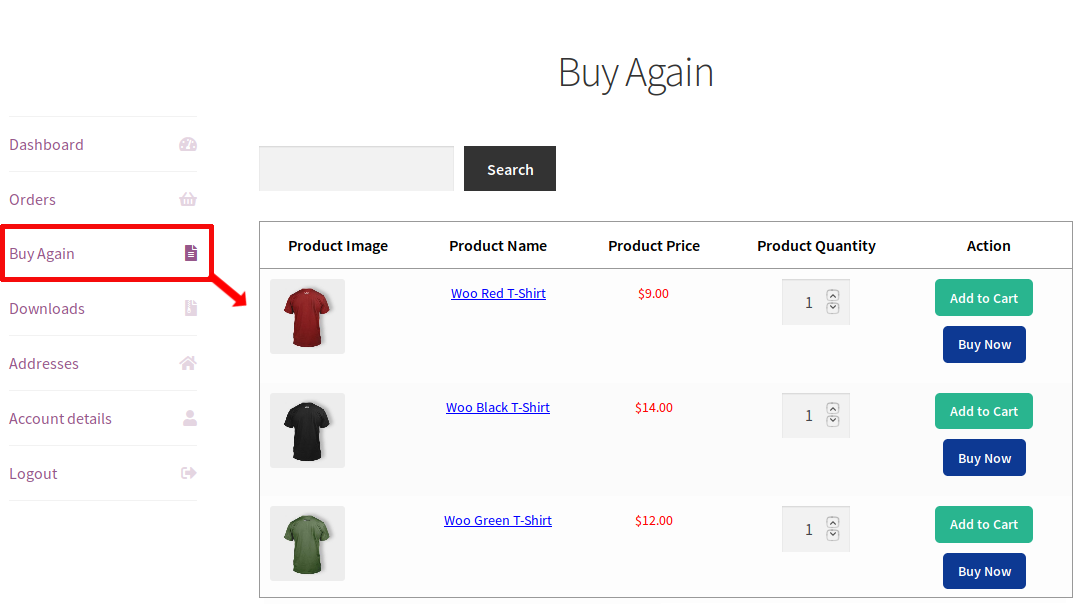This screenshot has width=1080, height=612.
Task: Decrease quantity for Woo Green T-Shirt
Action: point(831,535)
